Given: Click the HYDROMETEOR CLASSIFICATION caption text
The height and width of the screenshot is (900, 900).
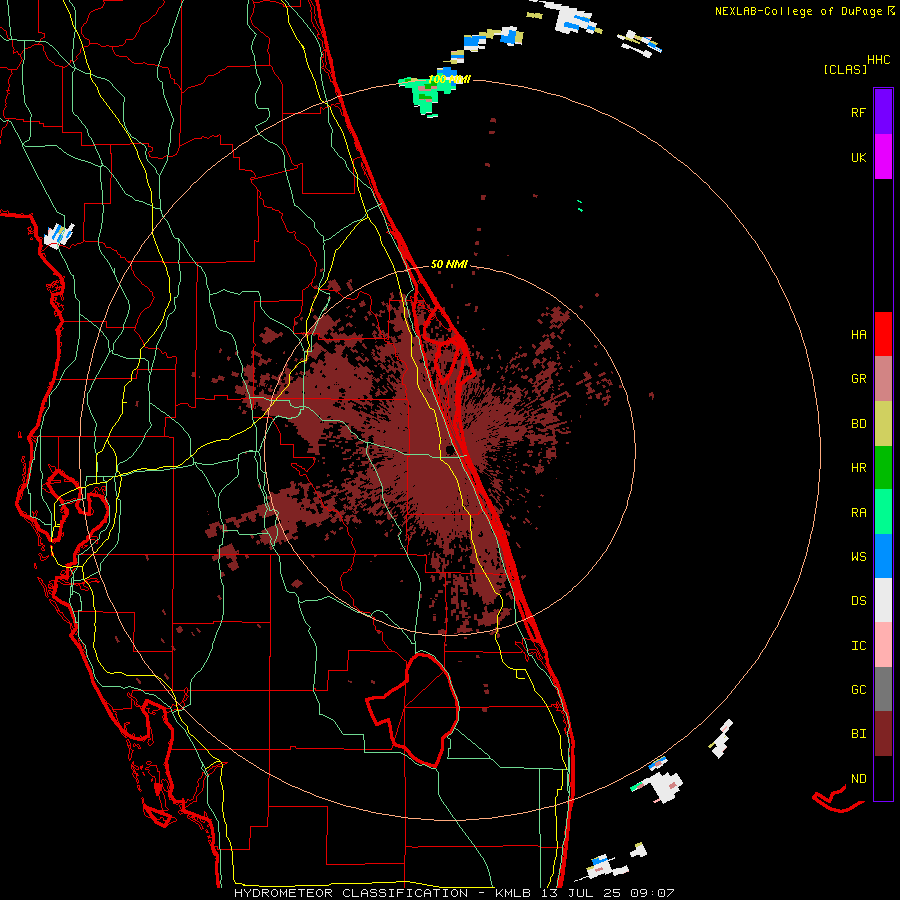Looking at the screenshot, I should point(351,893).
